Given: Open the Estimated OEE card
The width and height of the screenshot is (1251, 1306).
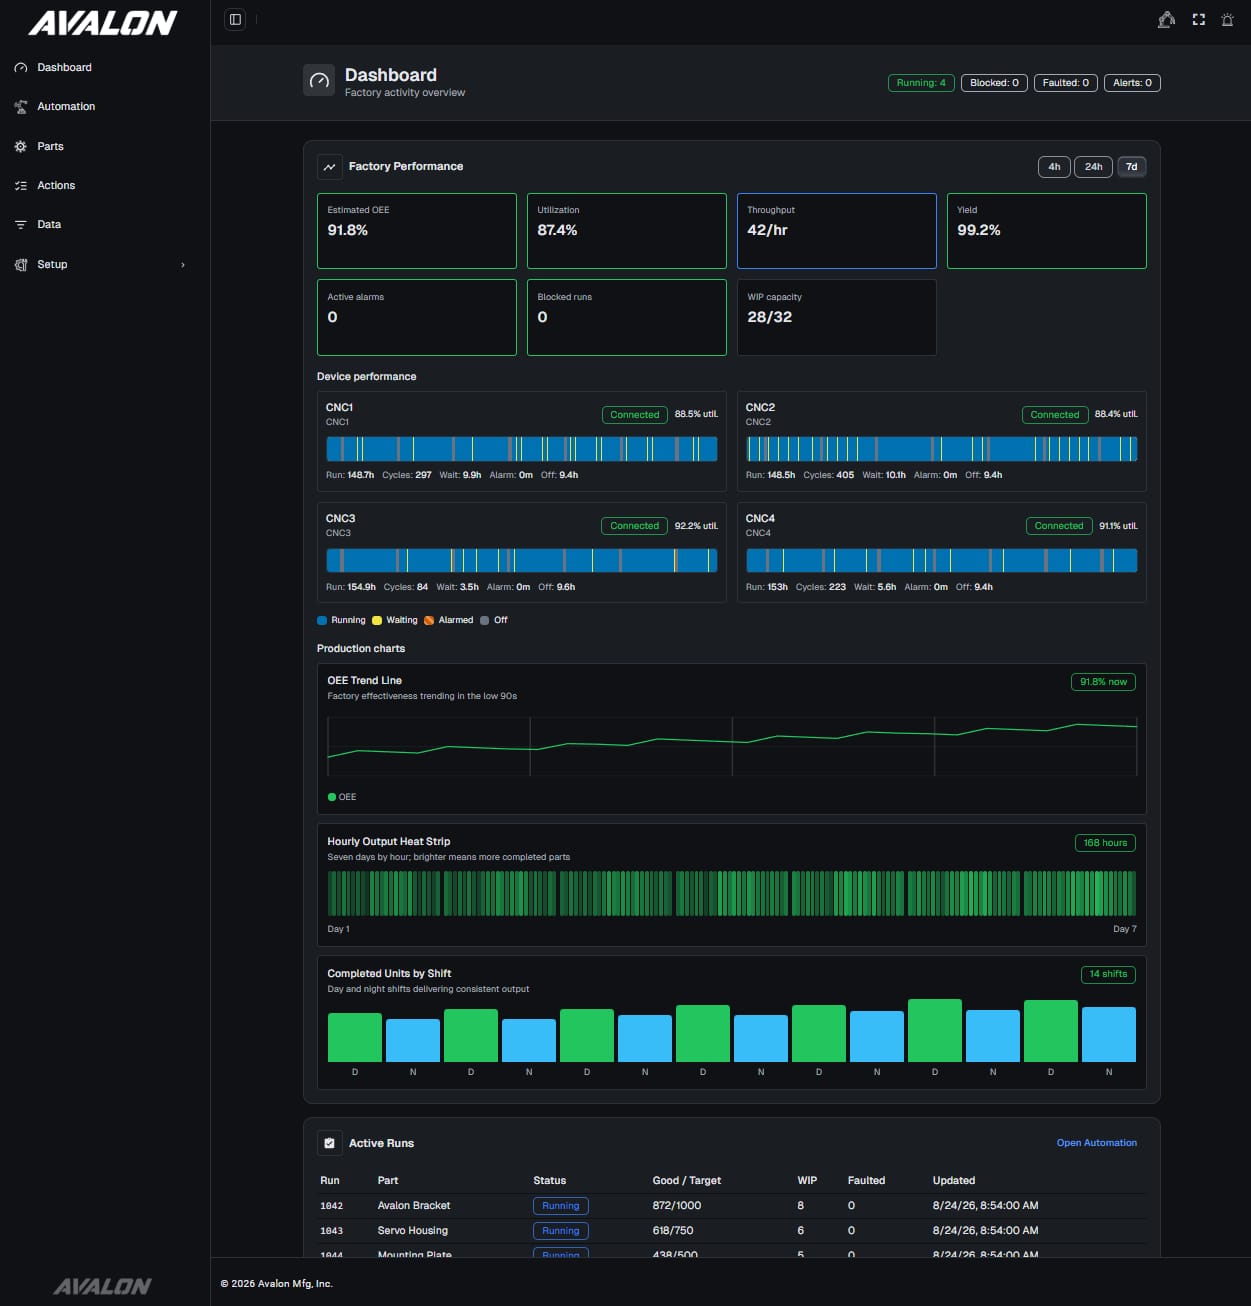Looking at the screenshot, I should [417, 231].
